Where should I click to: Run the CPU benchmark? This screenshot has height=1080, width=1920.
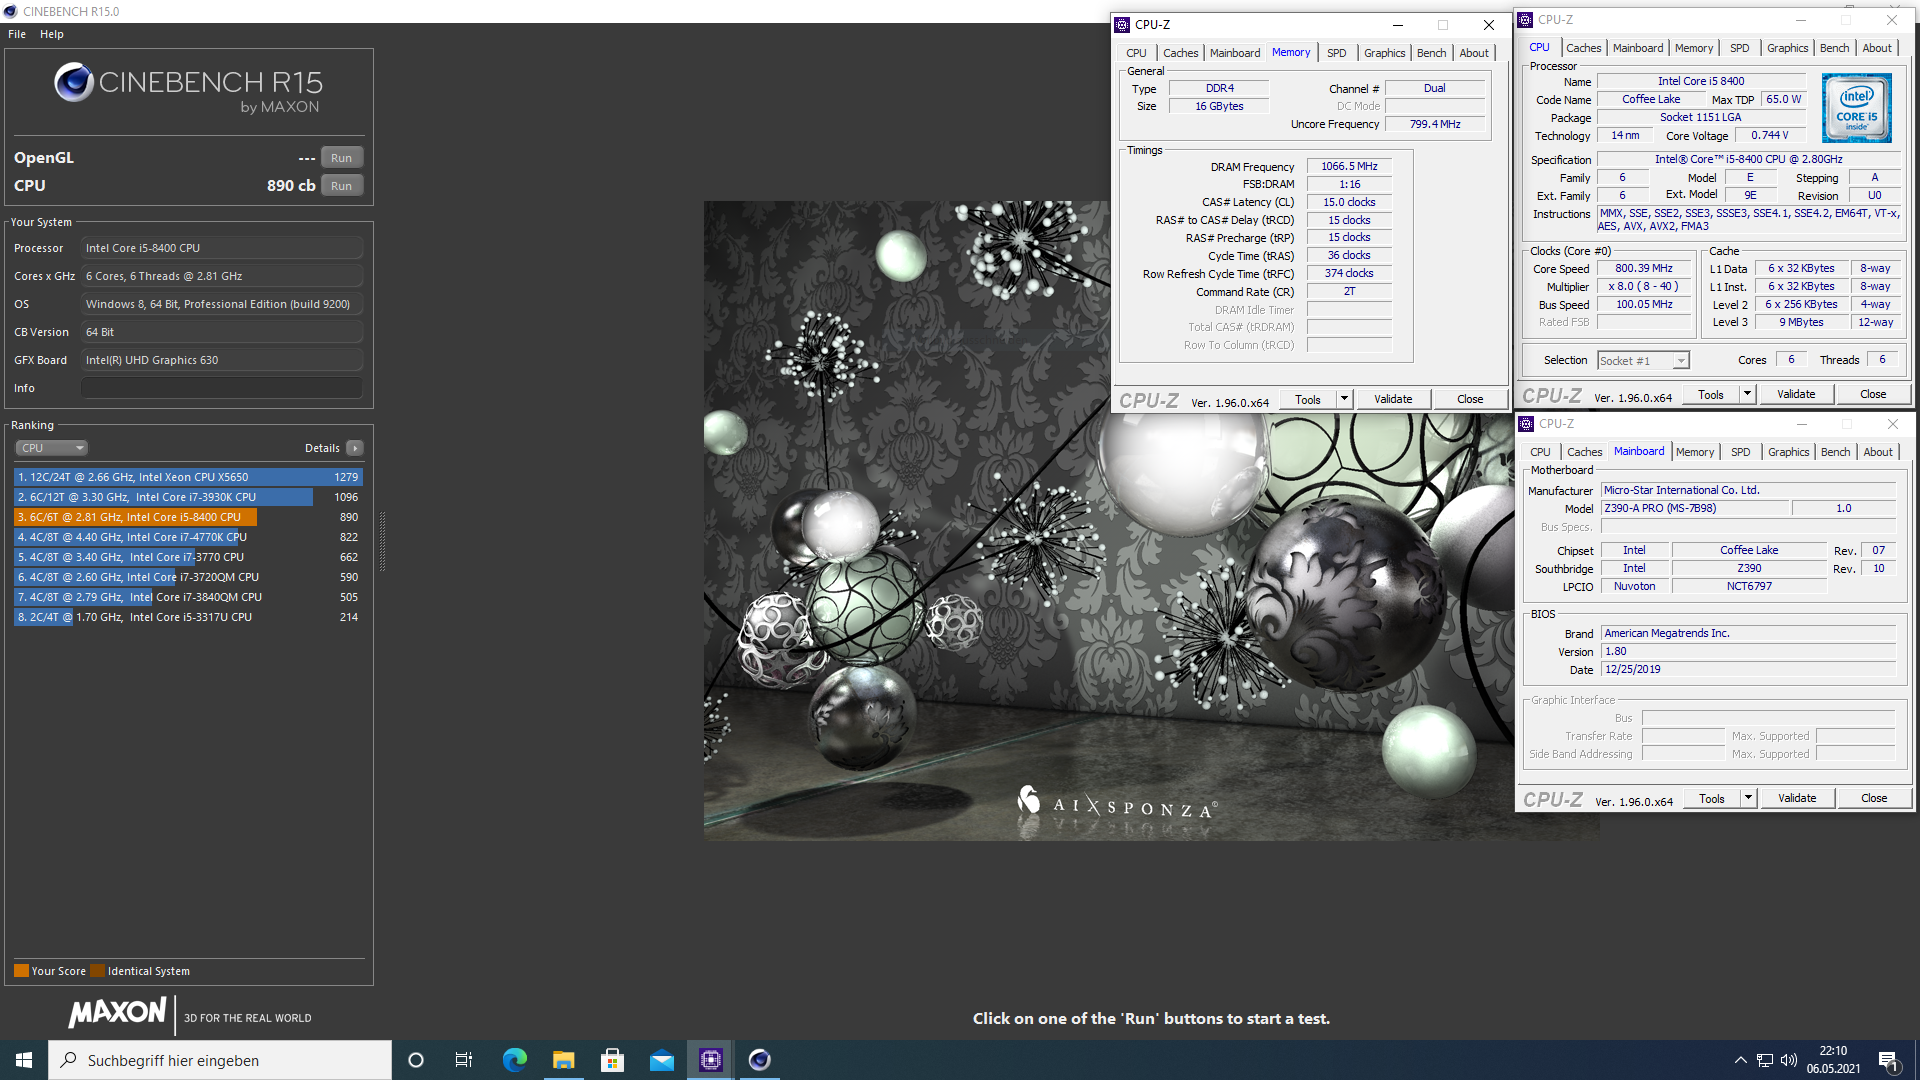click(342, 186)
